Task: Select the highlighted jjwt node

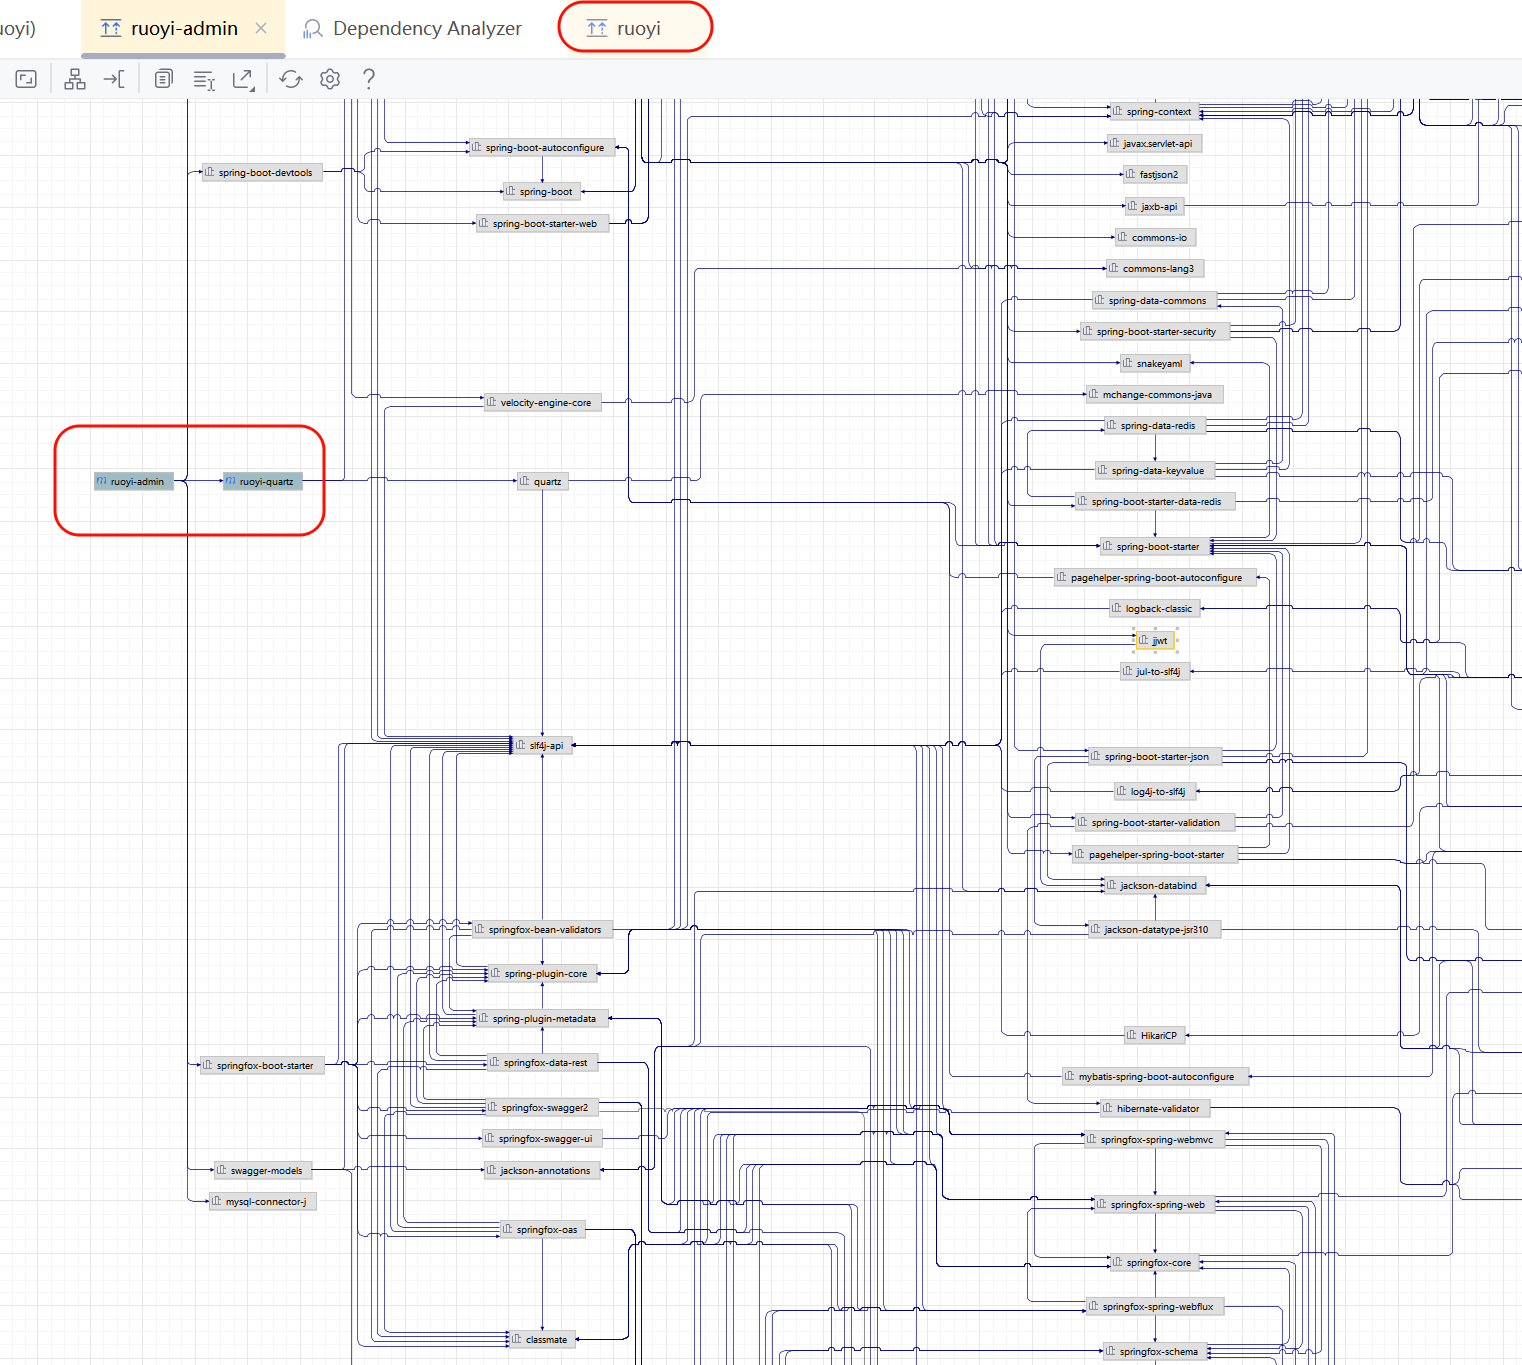Action: click(x=1156, y=640)
